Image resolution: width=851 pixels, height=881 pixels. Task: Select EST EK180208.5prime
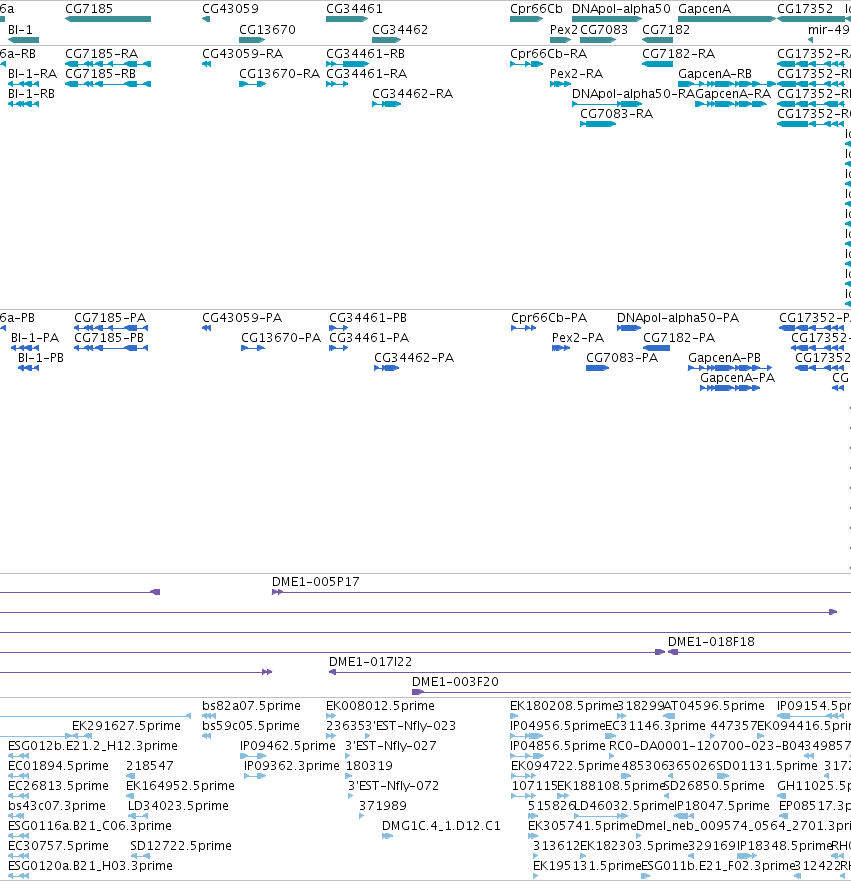(563, 706)
